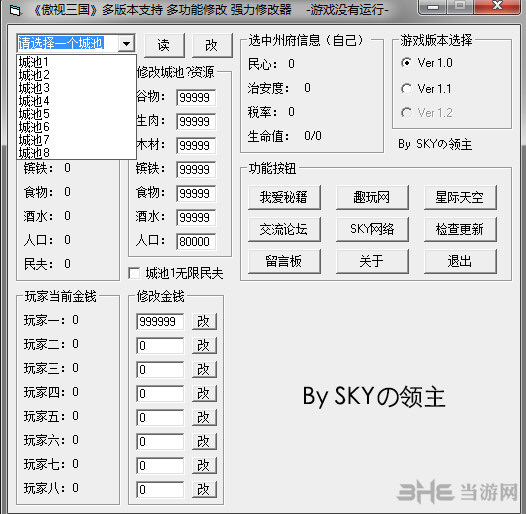The height and width of the screenshot is (514, 526).
Task: Select 城池1 from the dropdown list
Action: [76, 62]
